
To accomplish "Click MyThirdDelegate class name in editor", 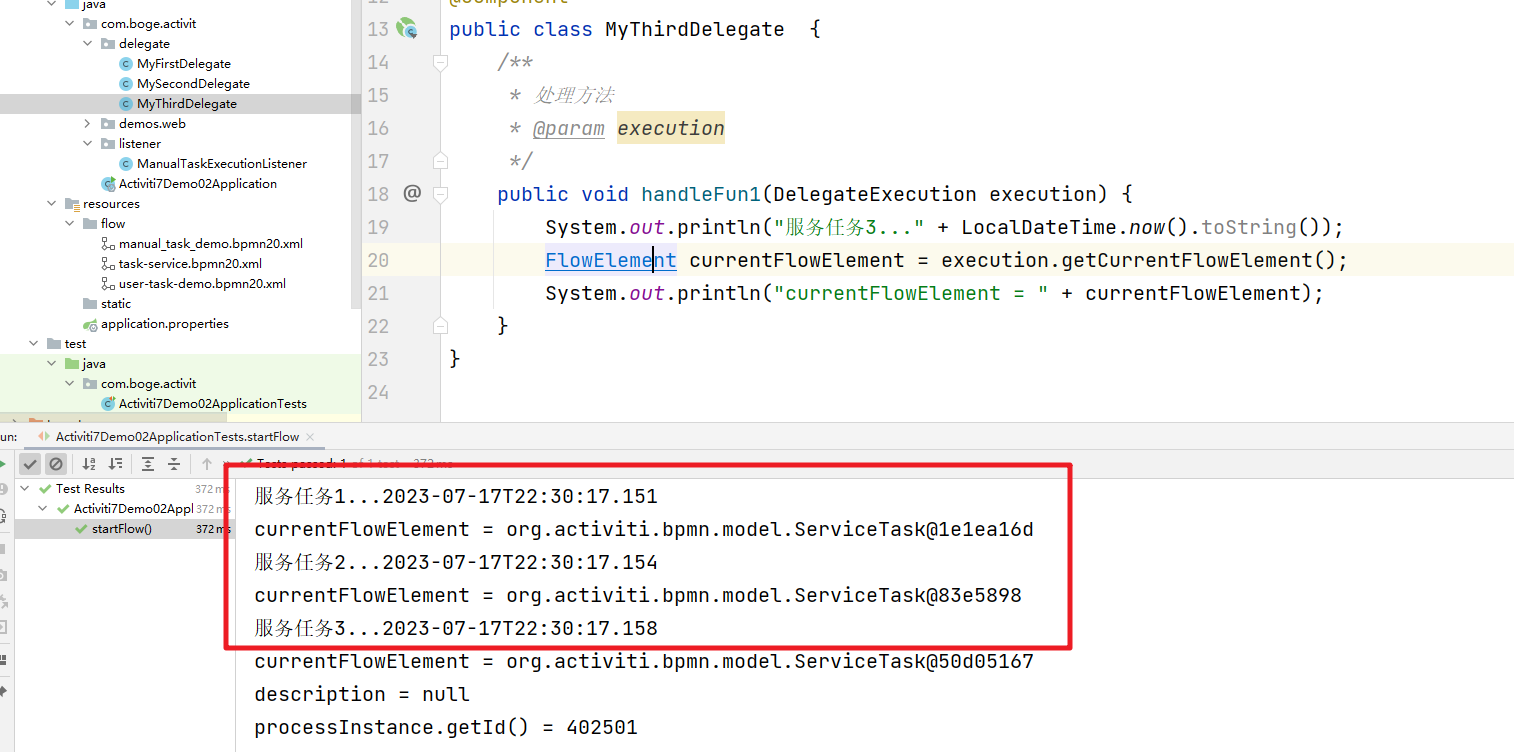I will tap(695, 29).
